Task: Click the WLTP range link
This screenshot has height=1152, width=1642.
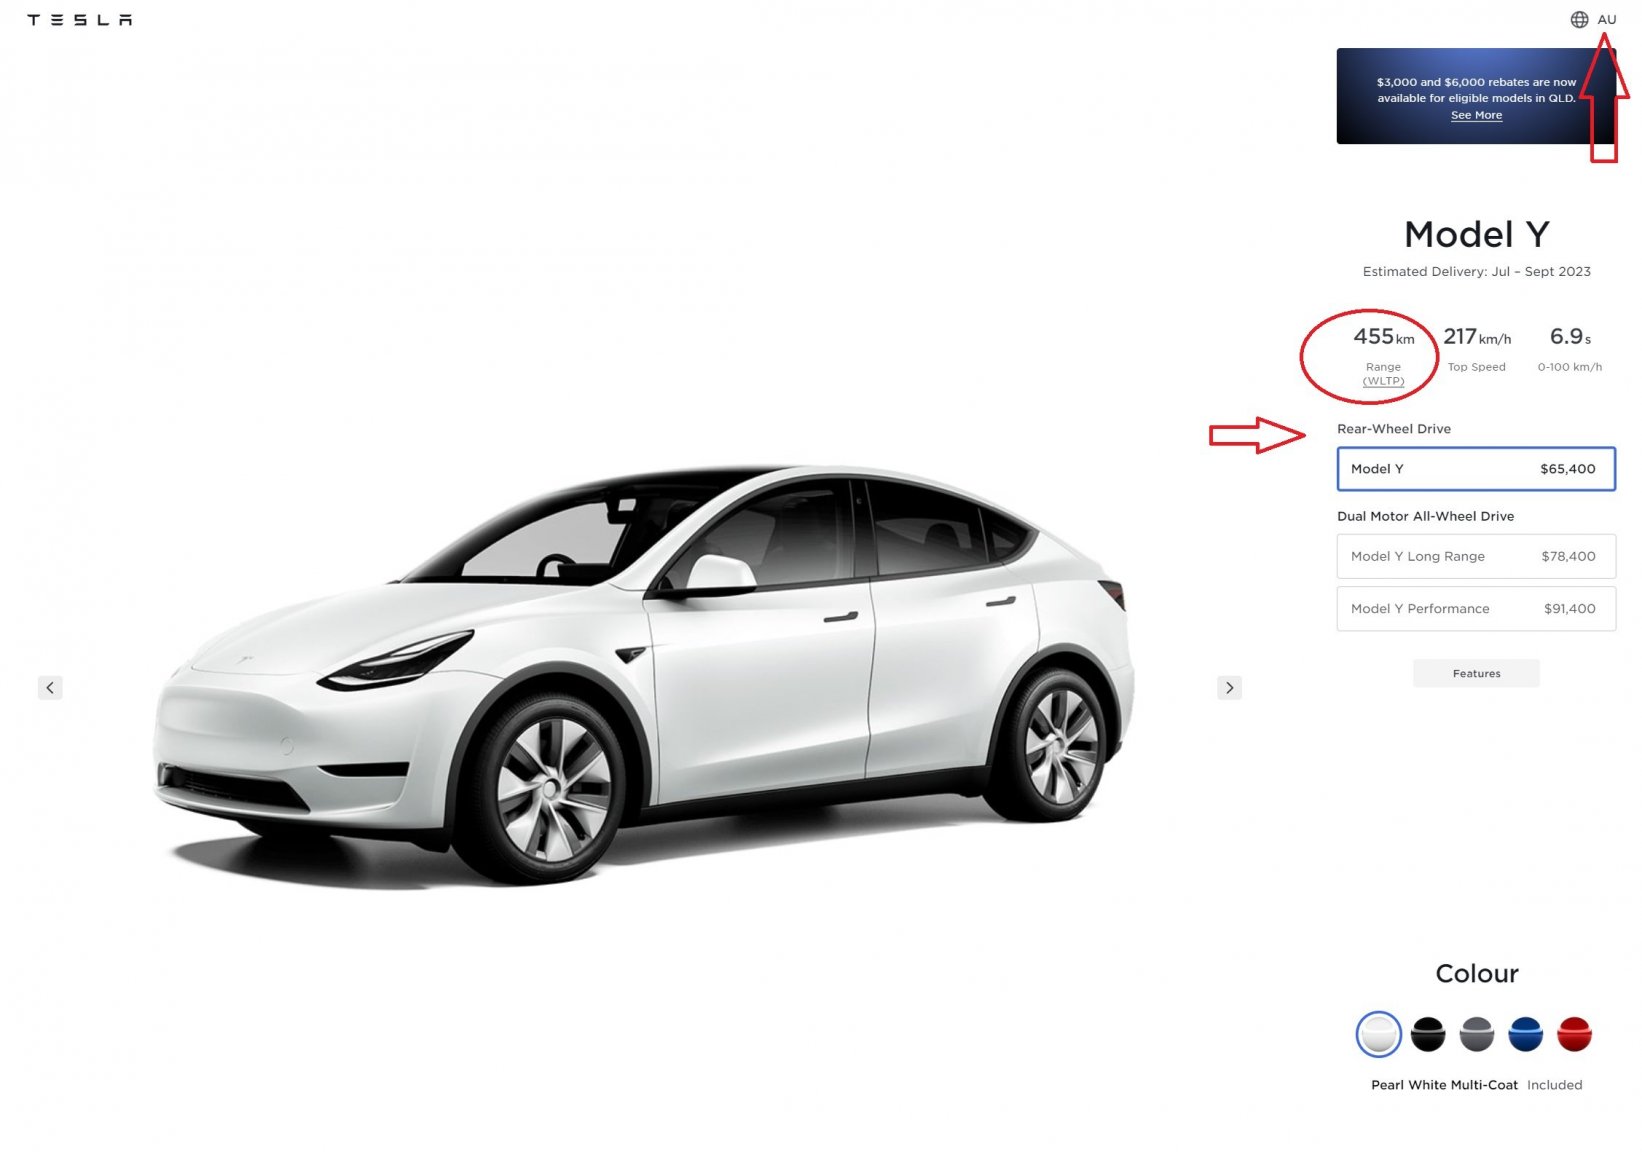Action: pyautogui.click(x=1383, y=381)
